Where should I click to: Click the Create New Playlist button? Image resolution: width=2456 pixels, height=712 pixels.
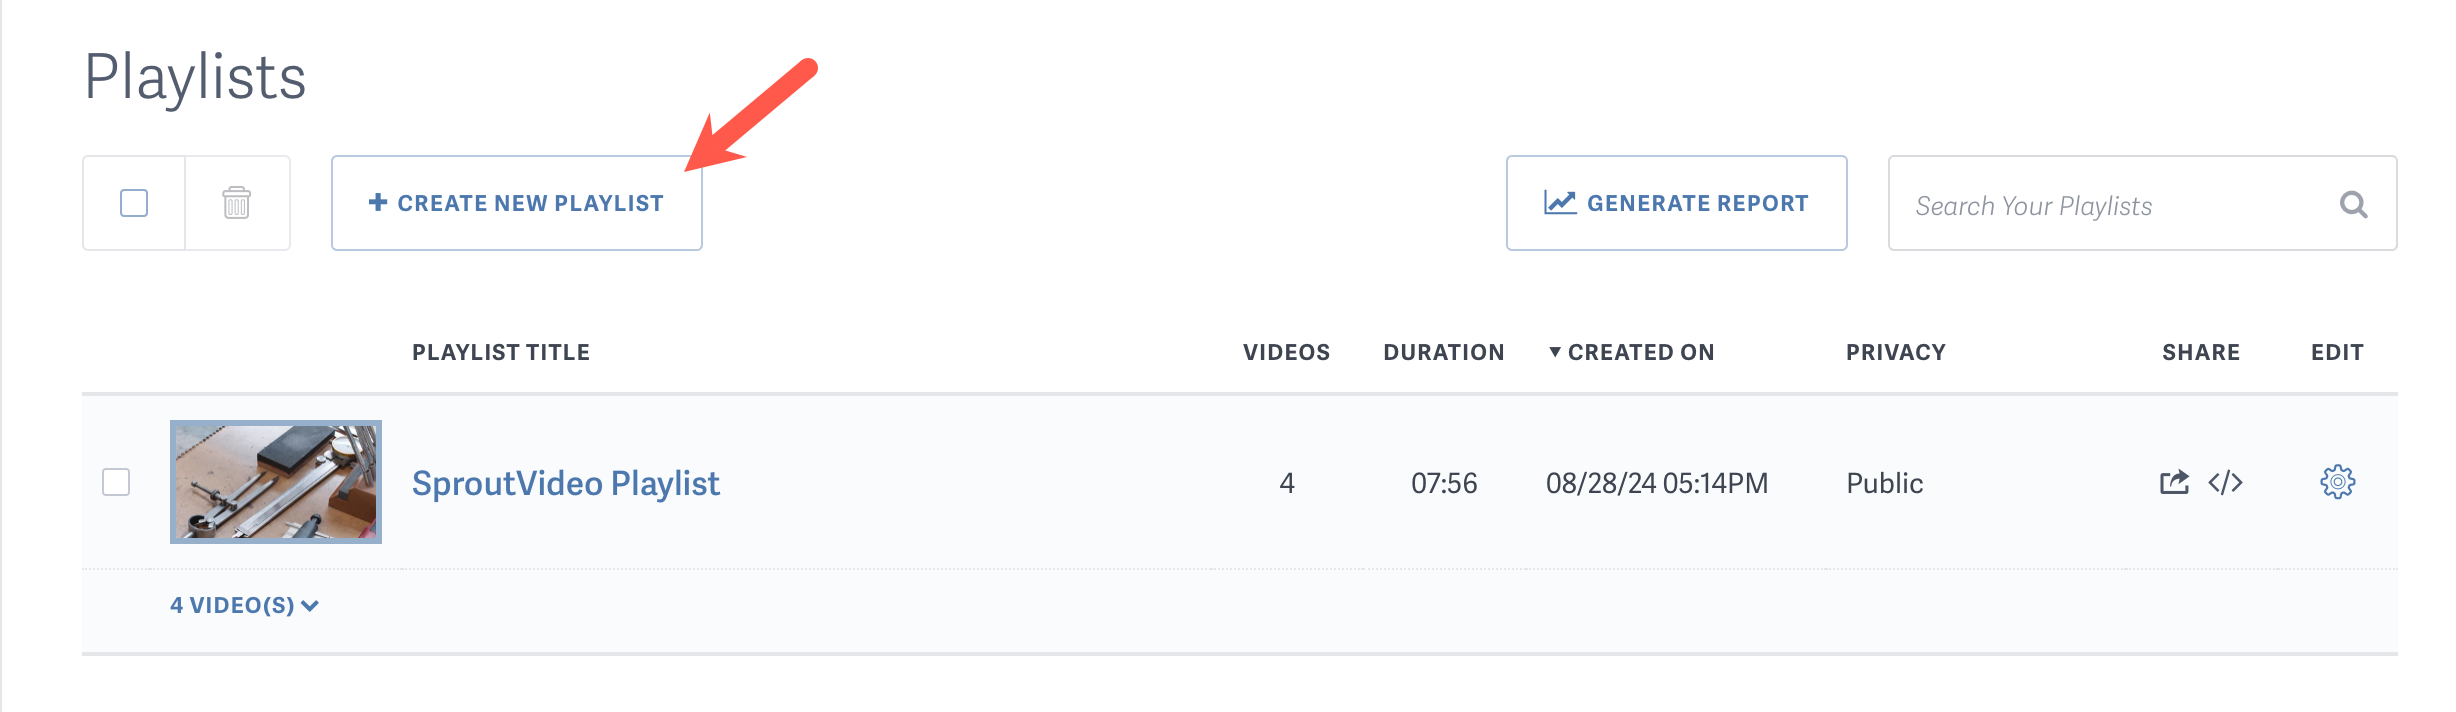click(515, 202)
